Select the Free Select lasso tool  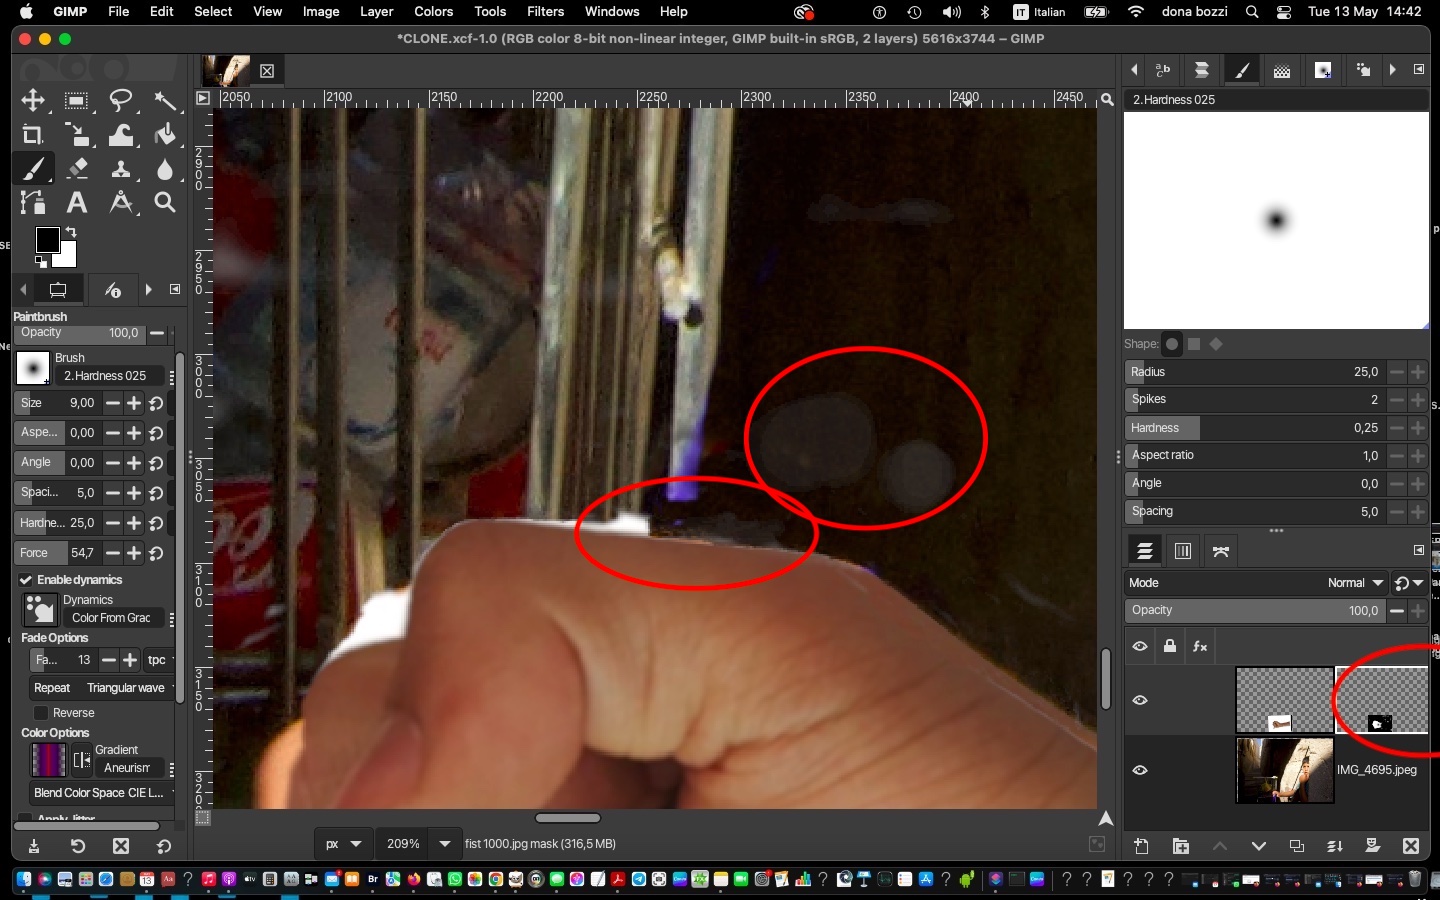(x=121, y=100)
